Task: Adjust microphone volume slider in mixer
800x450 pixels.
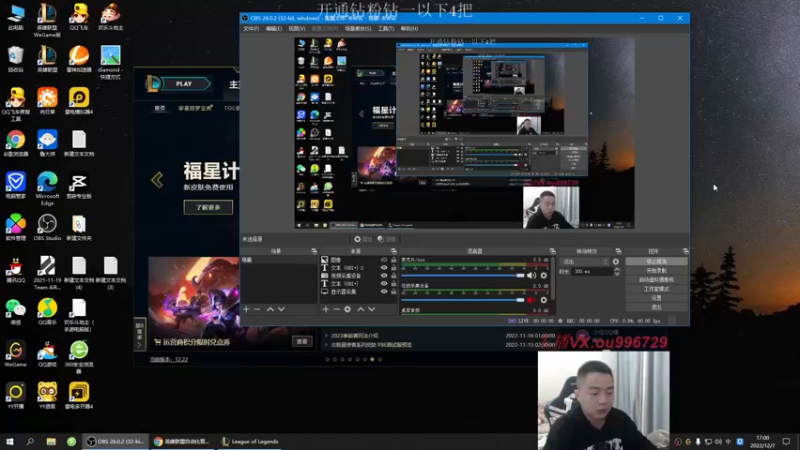Action: click(x=463, y=276)
